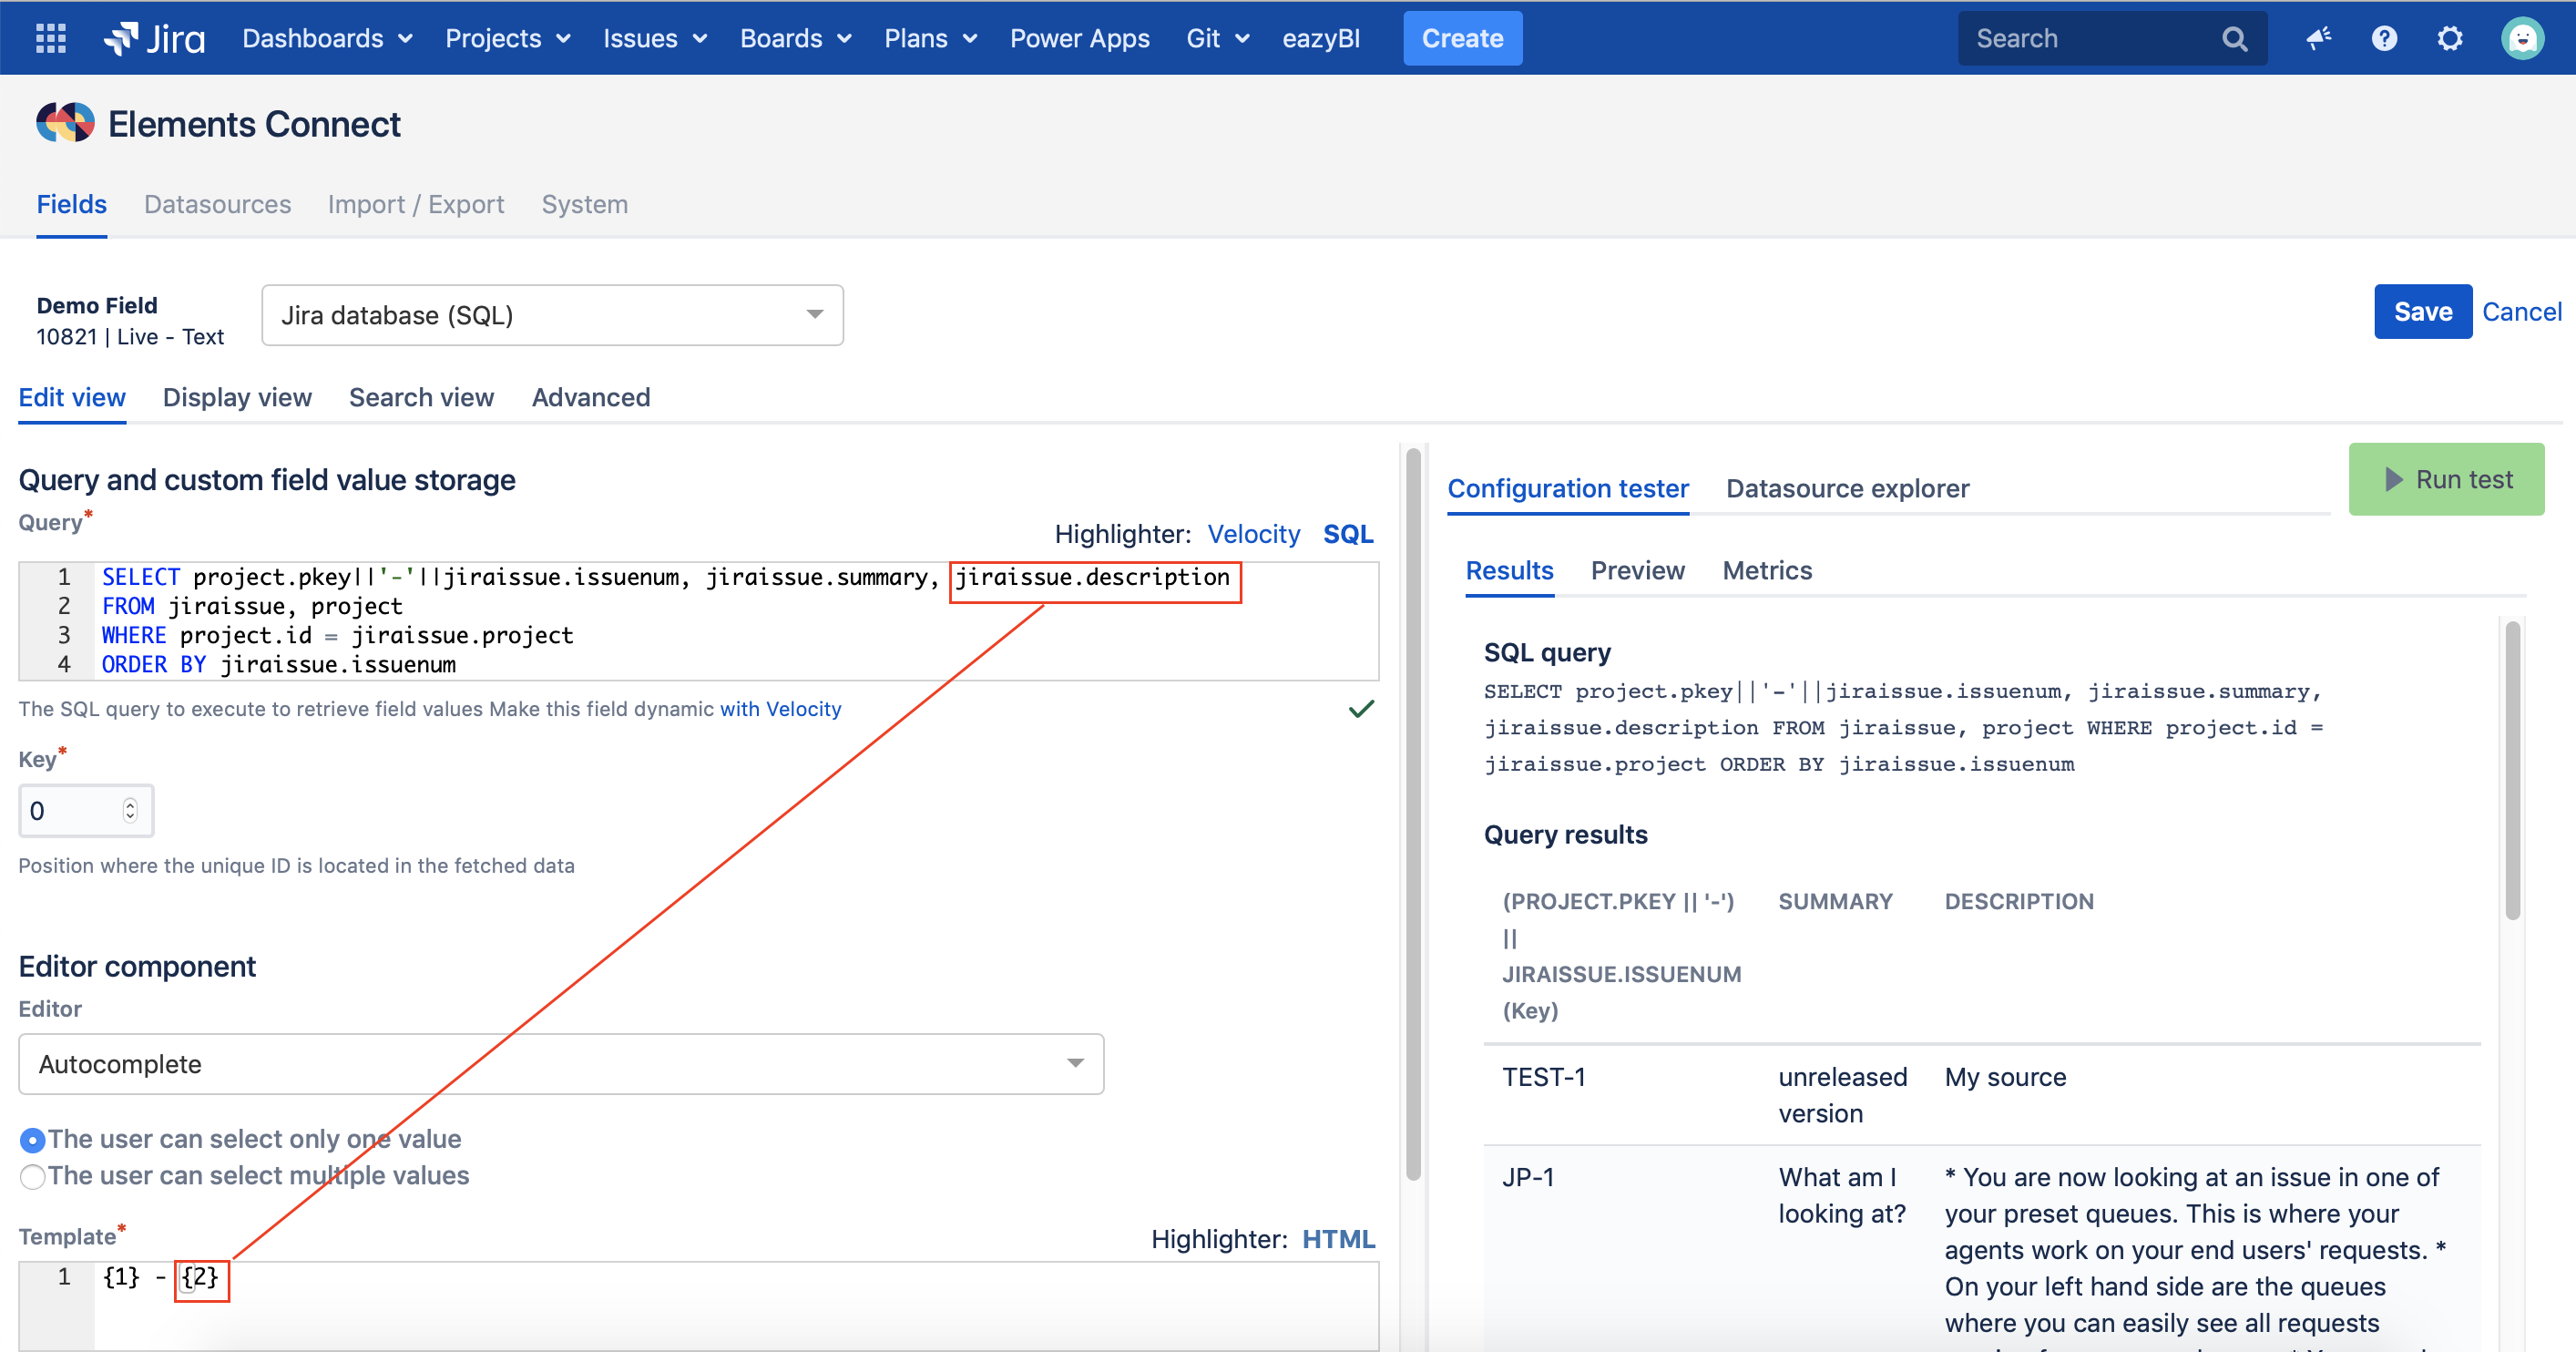
Task: Switch query highlighter to Velocity
Action: click(1253, 534)
